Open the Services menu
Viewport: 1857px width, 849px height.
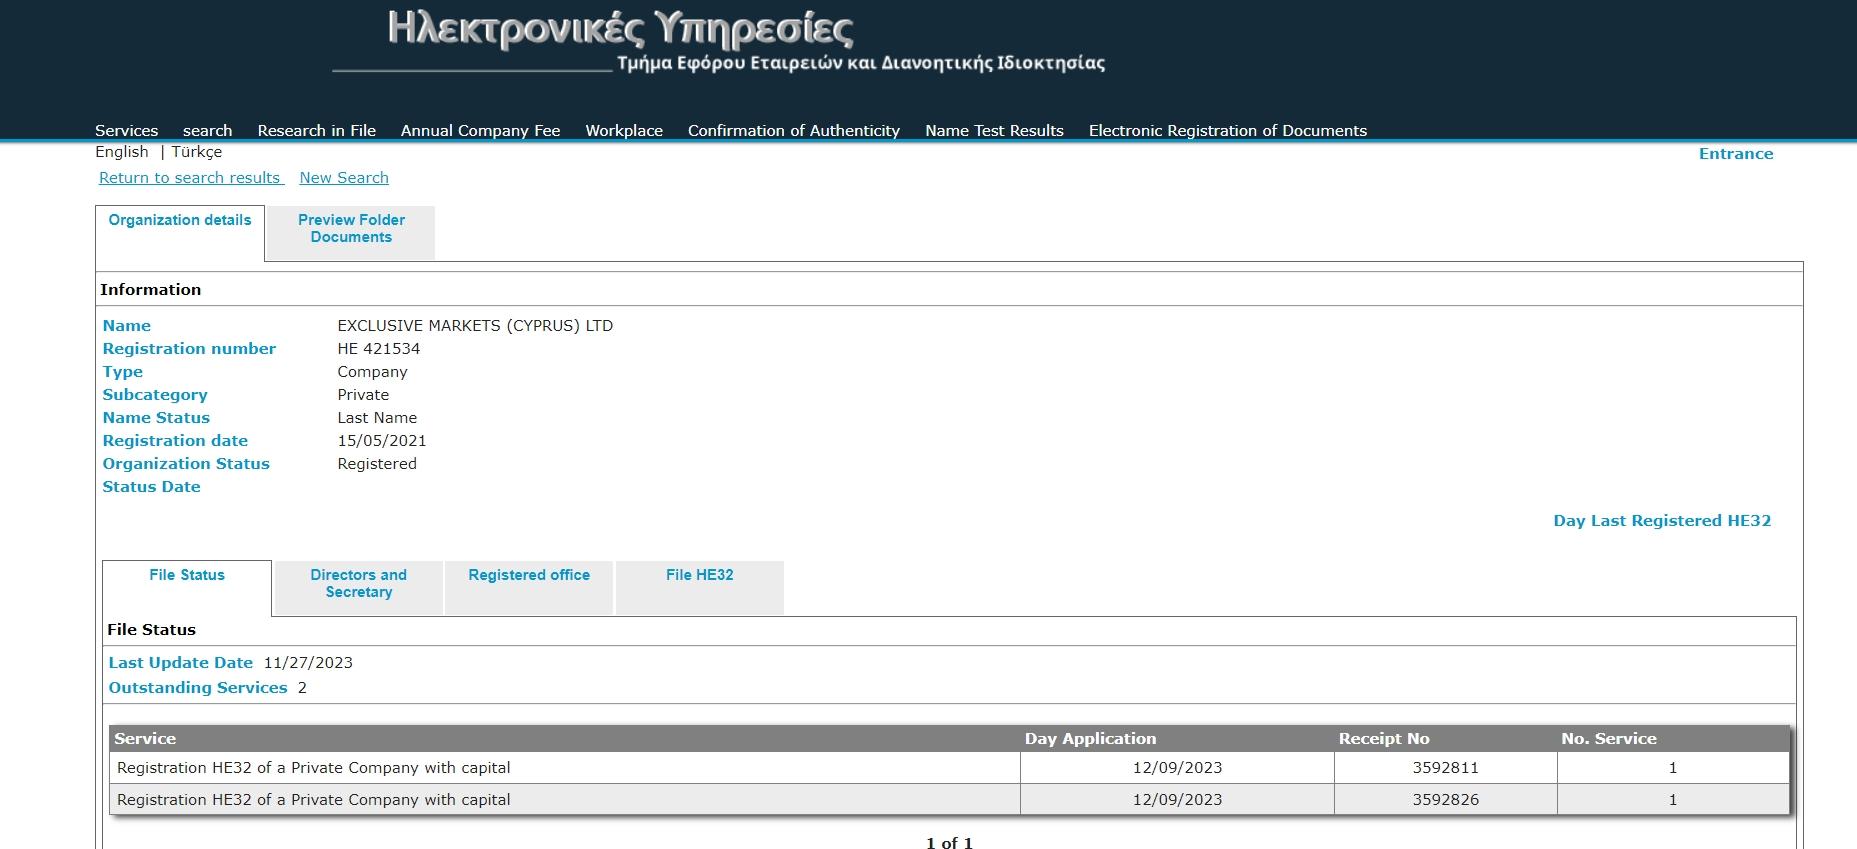click(x=126, y=130)
